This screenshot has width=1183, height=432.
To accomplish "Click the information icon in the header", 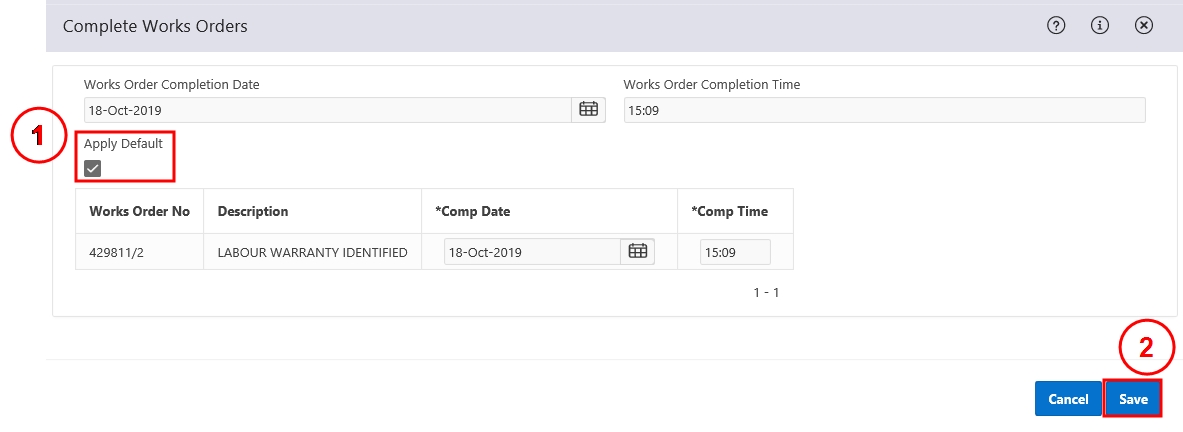I will [x=1100, y=26].
